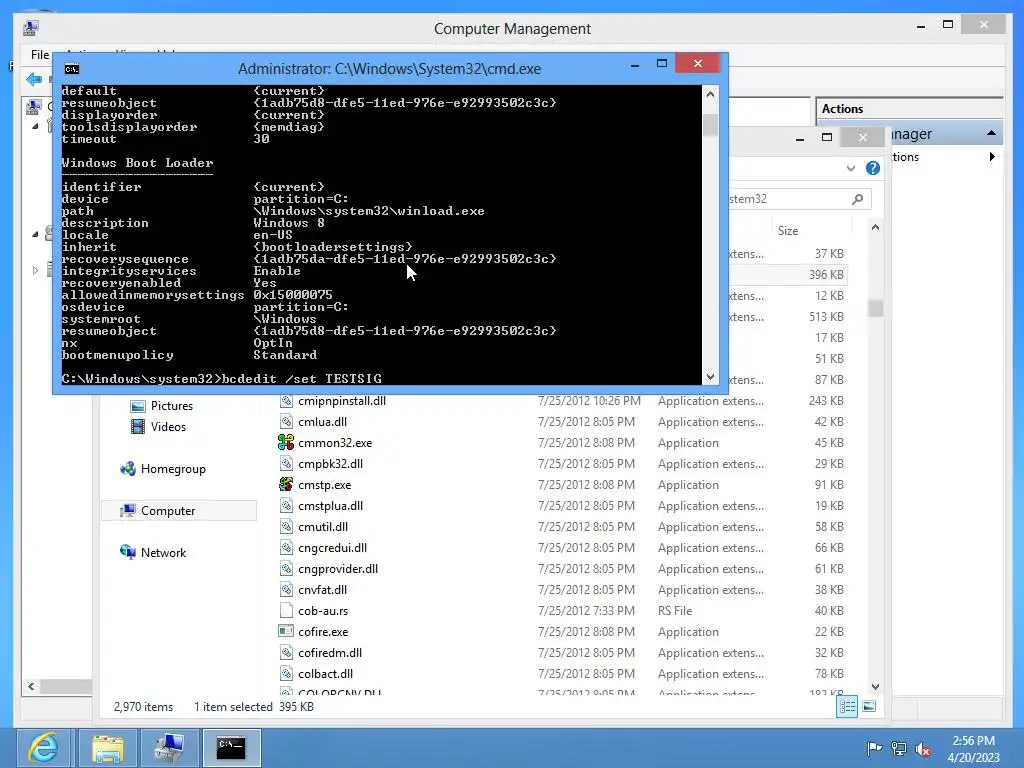This screenshot has width=1024, height=768.
Task: Select cmstp.exe file icon
Action: click(285, 485)
